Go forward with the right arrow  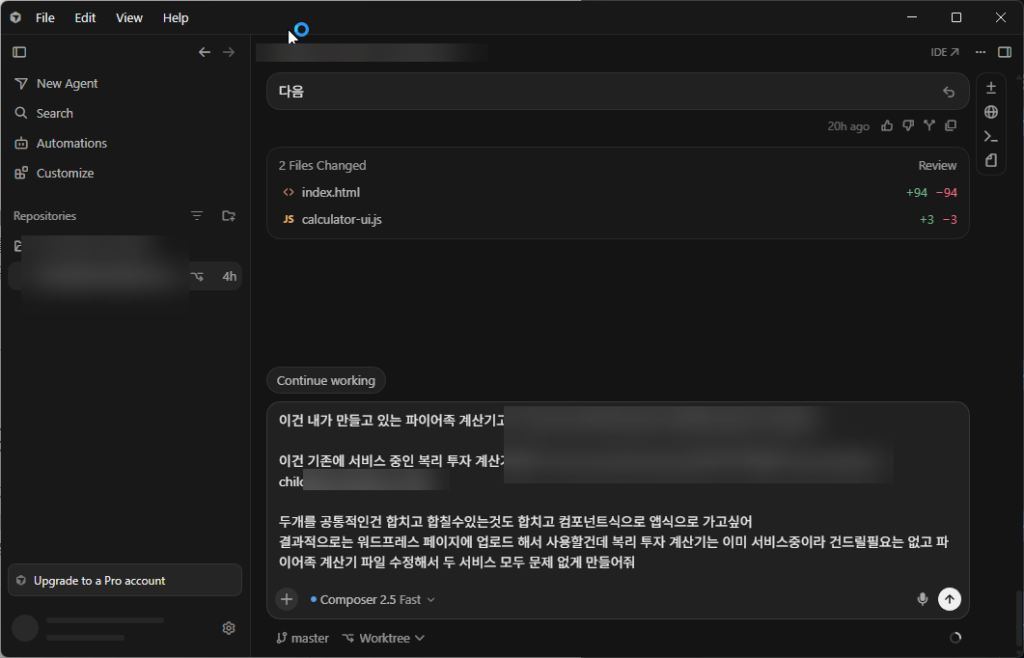click(x=229, y=52)
